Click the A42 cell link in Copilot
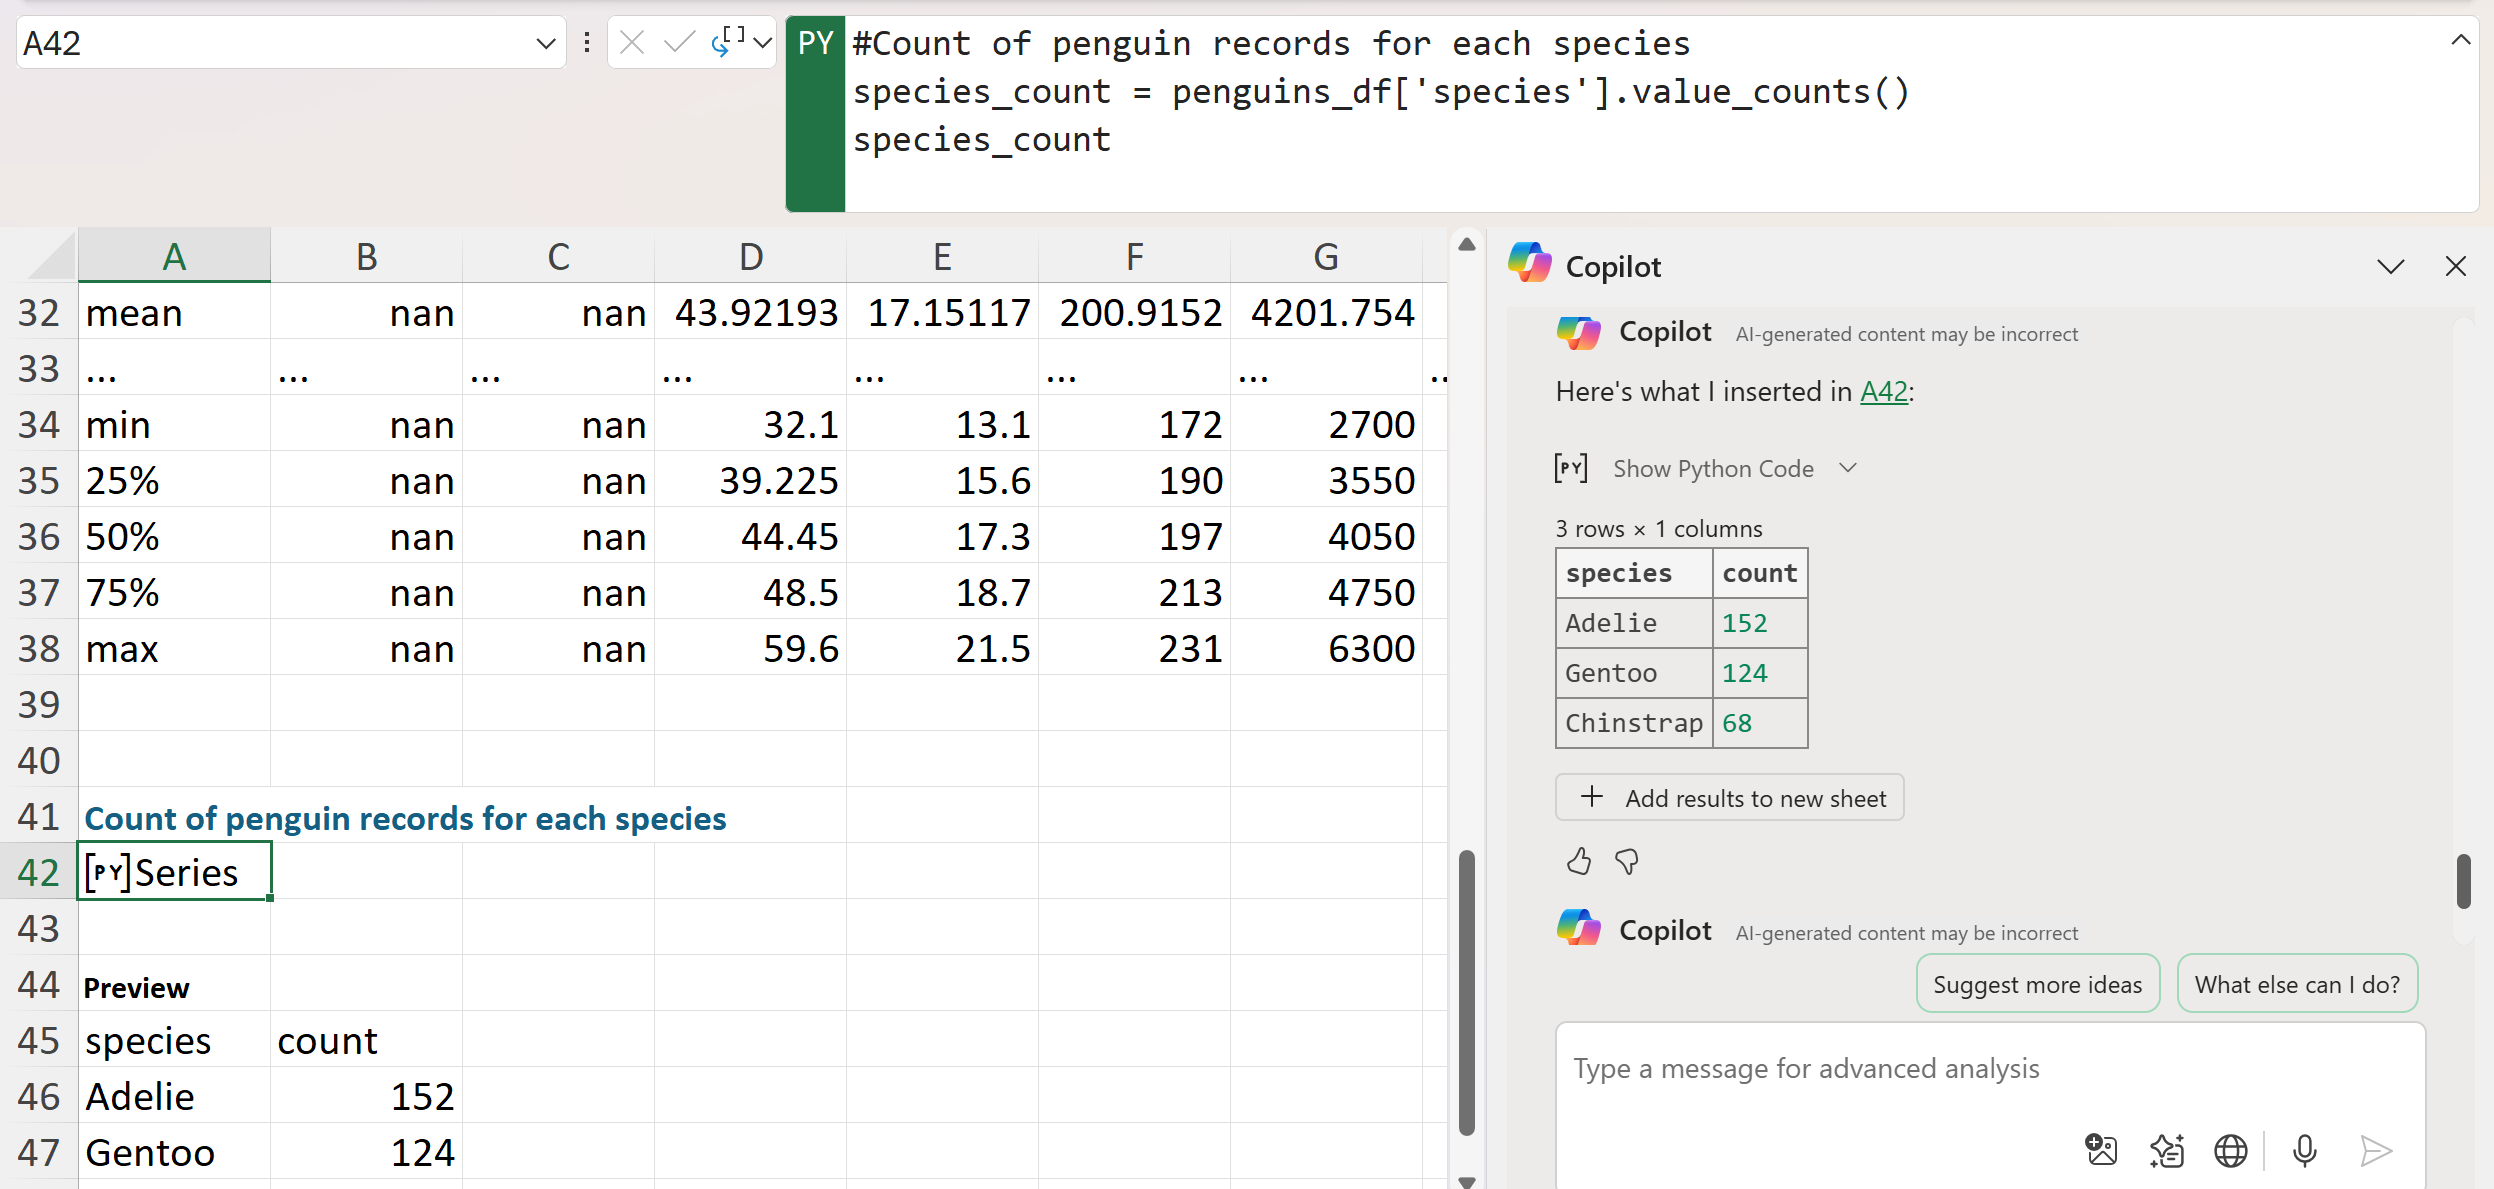The width and height of the screenshot is (2494, 1189). (x=1883, y=391)
